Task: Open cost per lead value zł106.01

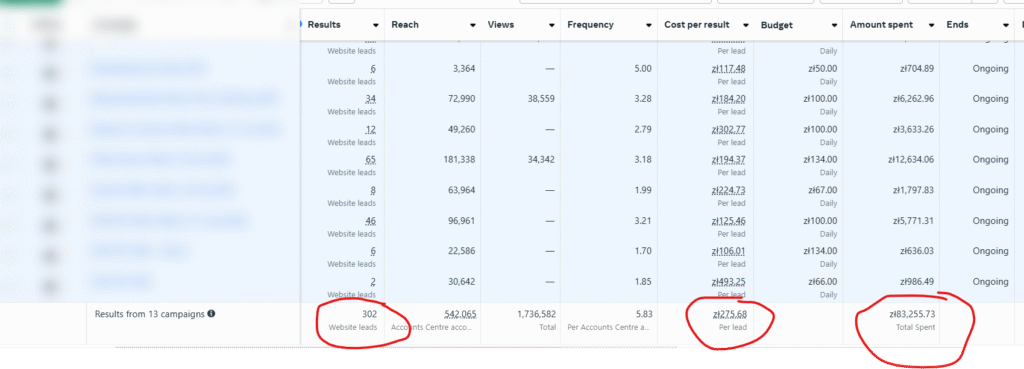Action: [x=729, y=251]
